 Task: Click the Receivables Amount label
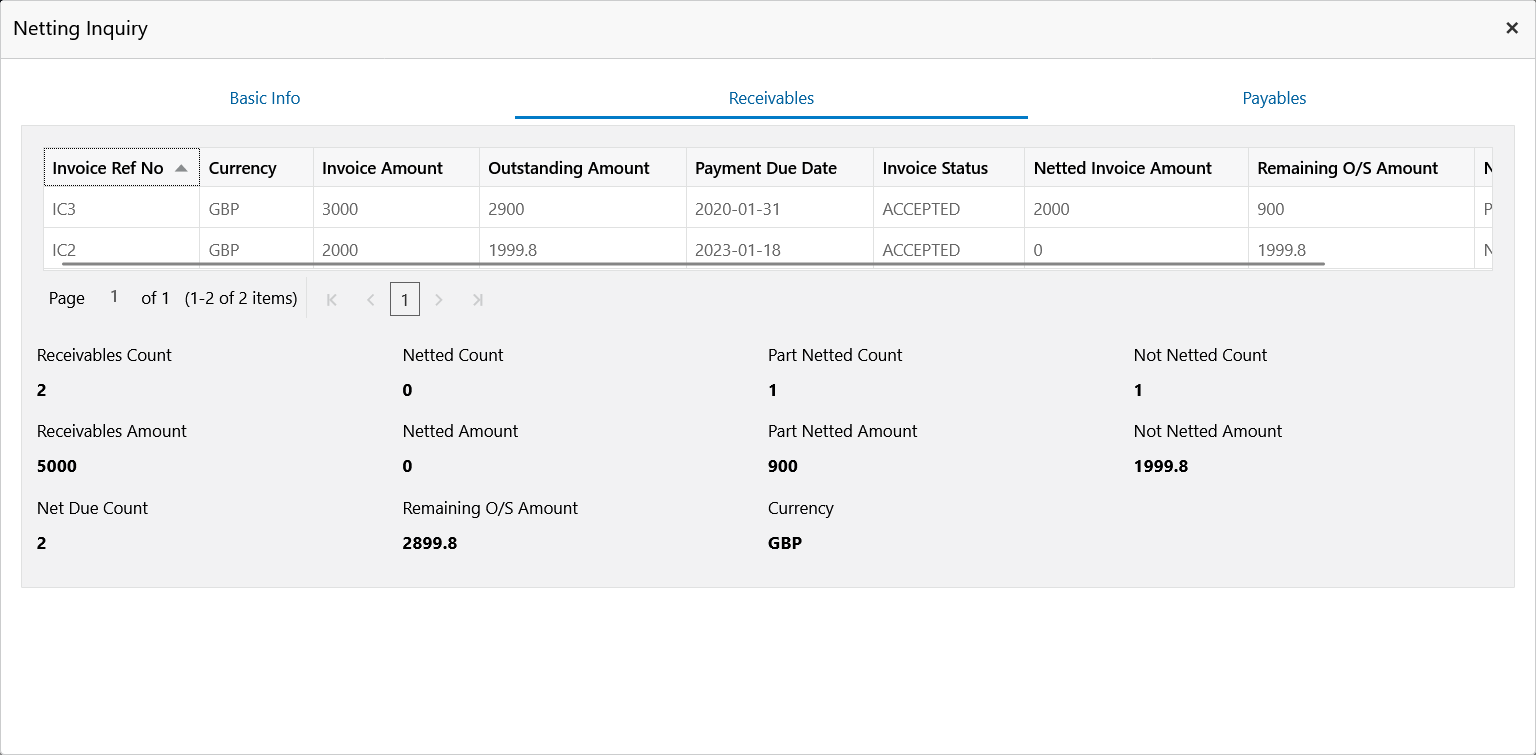click(x=112, y=431)
